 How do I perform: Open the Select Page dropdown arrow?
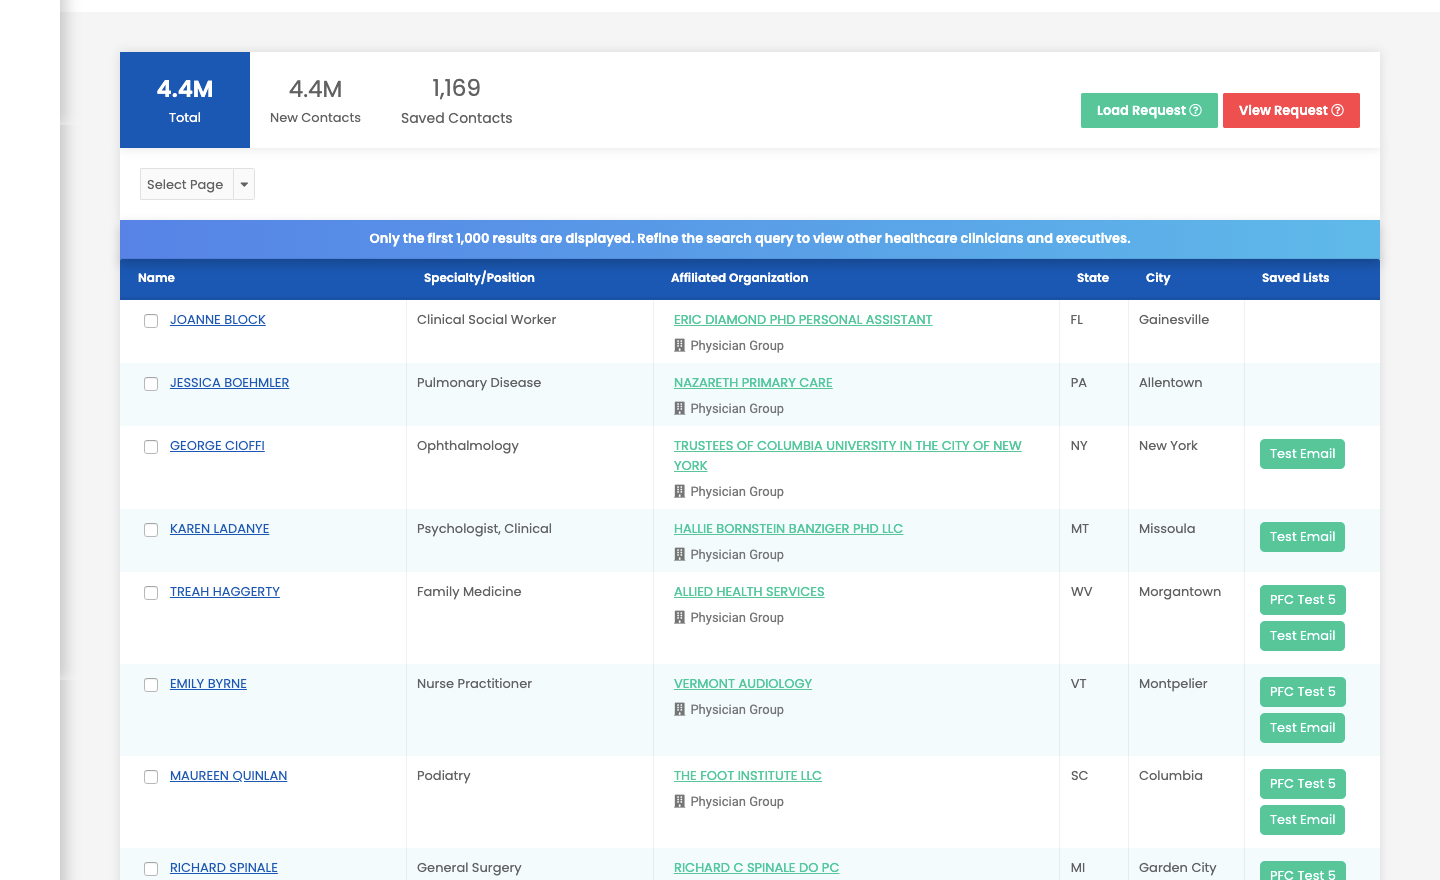(x=244, y=185)
